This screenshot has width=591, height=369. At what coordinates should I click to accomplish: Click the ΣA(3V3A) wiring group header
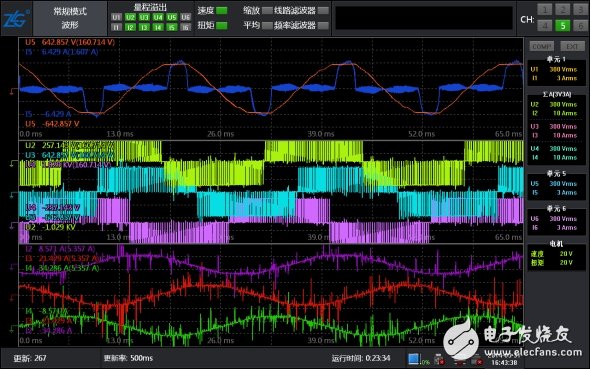557,94
